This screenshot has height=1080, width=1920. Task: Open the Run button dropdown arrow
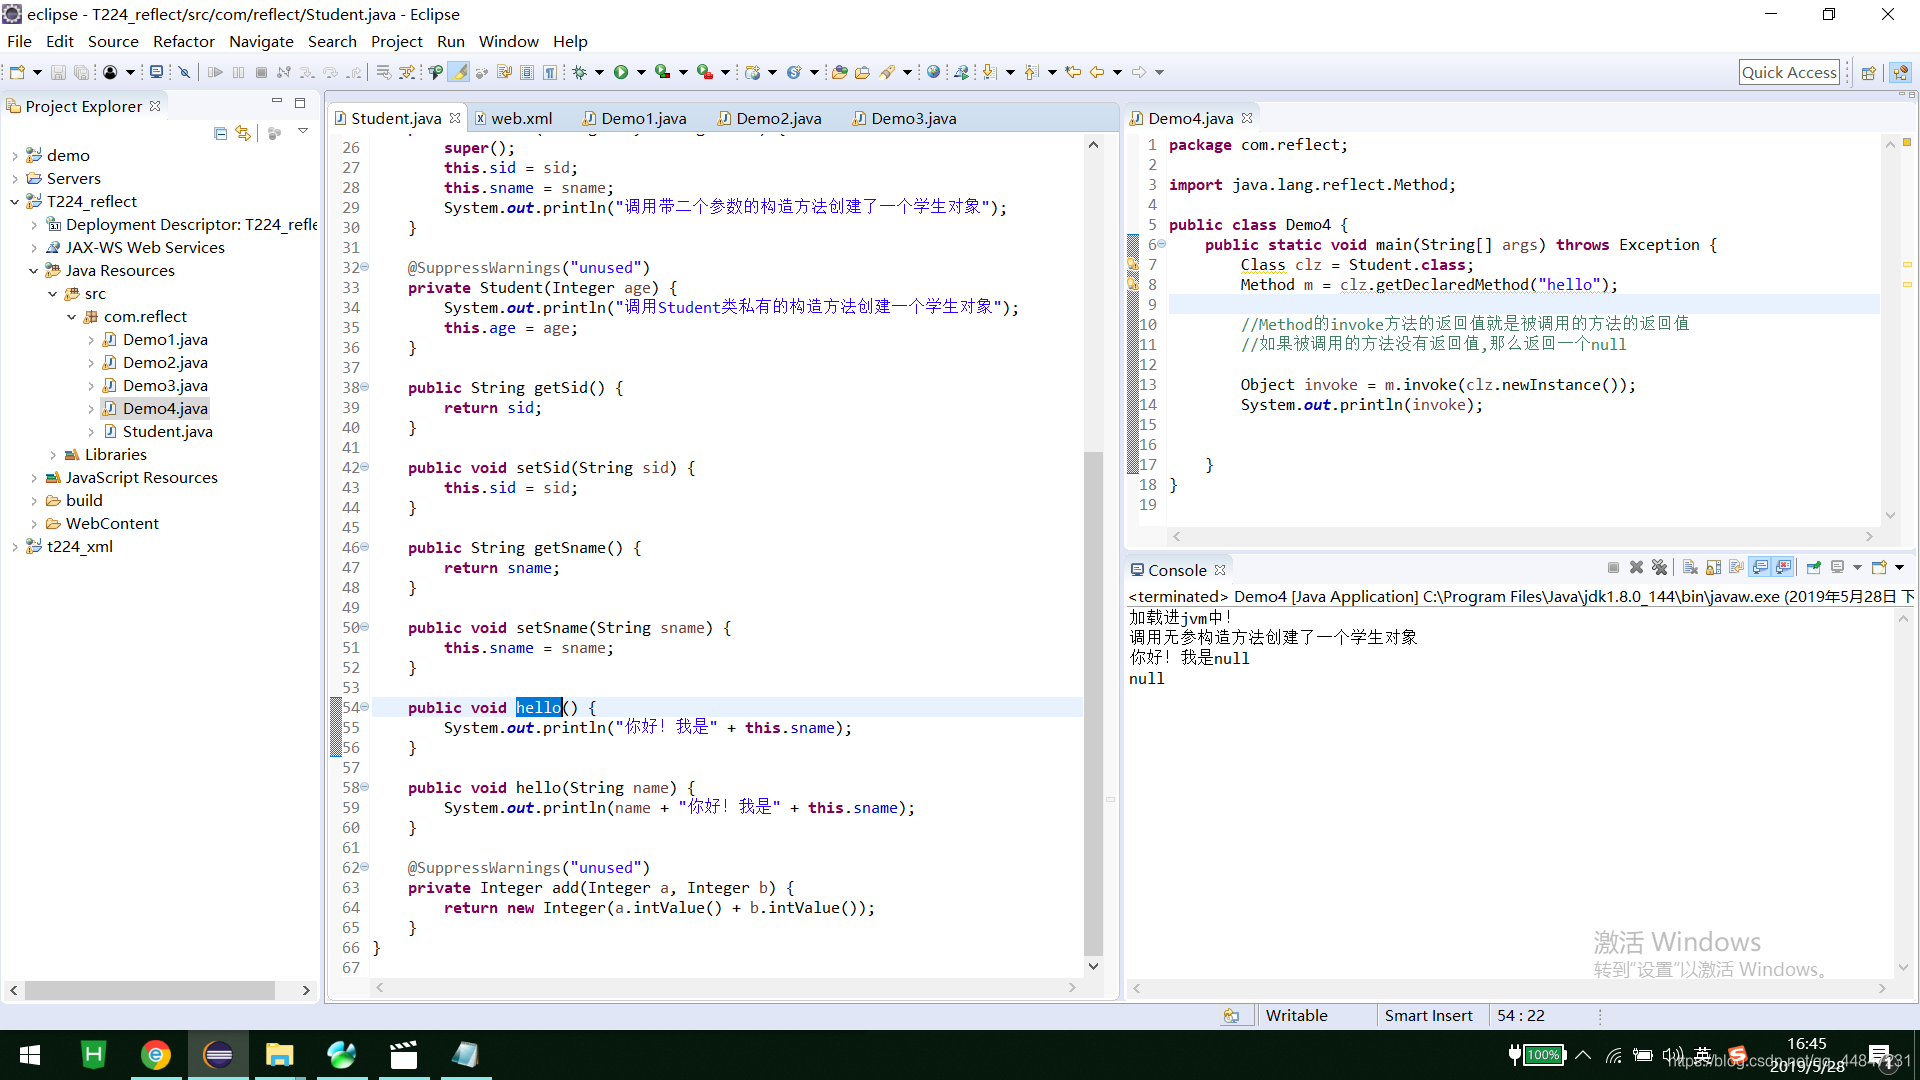641,72
